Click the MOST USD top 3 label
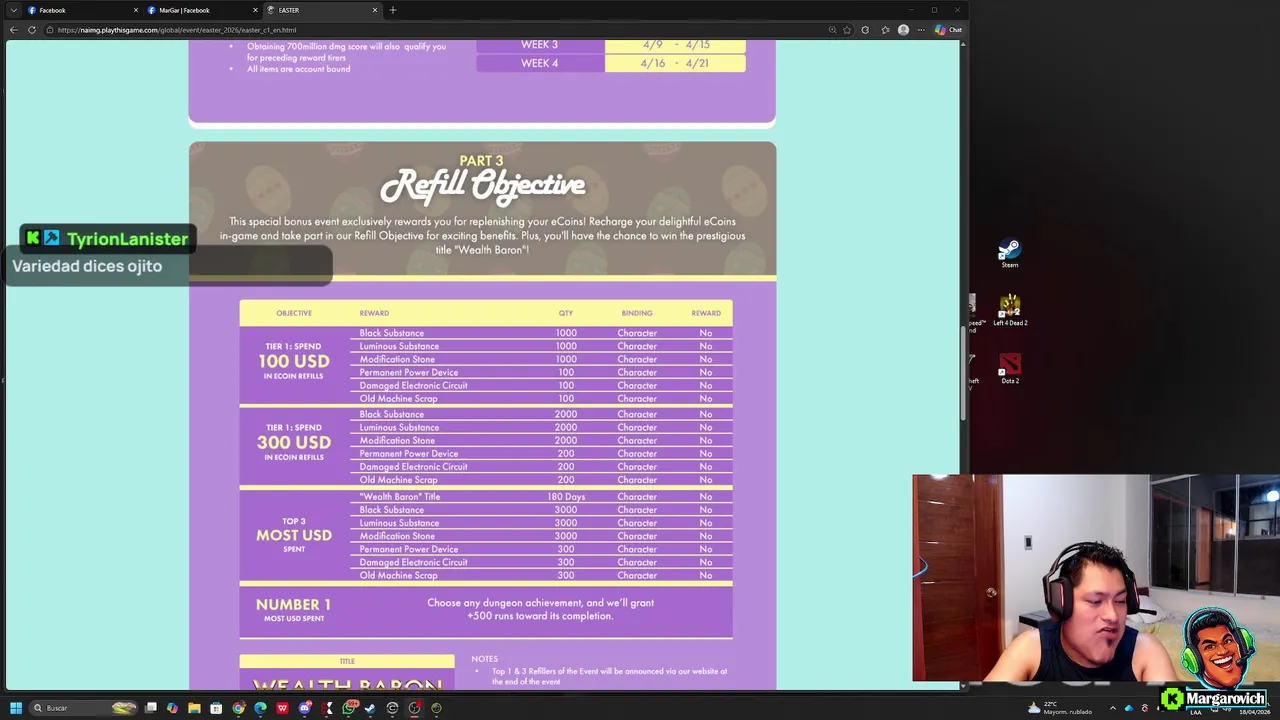Screen dimensions: 1280x720 (x=294, y=535)
